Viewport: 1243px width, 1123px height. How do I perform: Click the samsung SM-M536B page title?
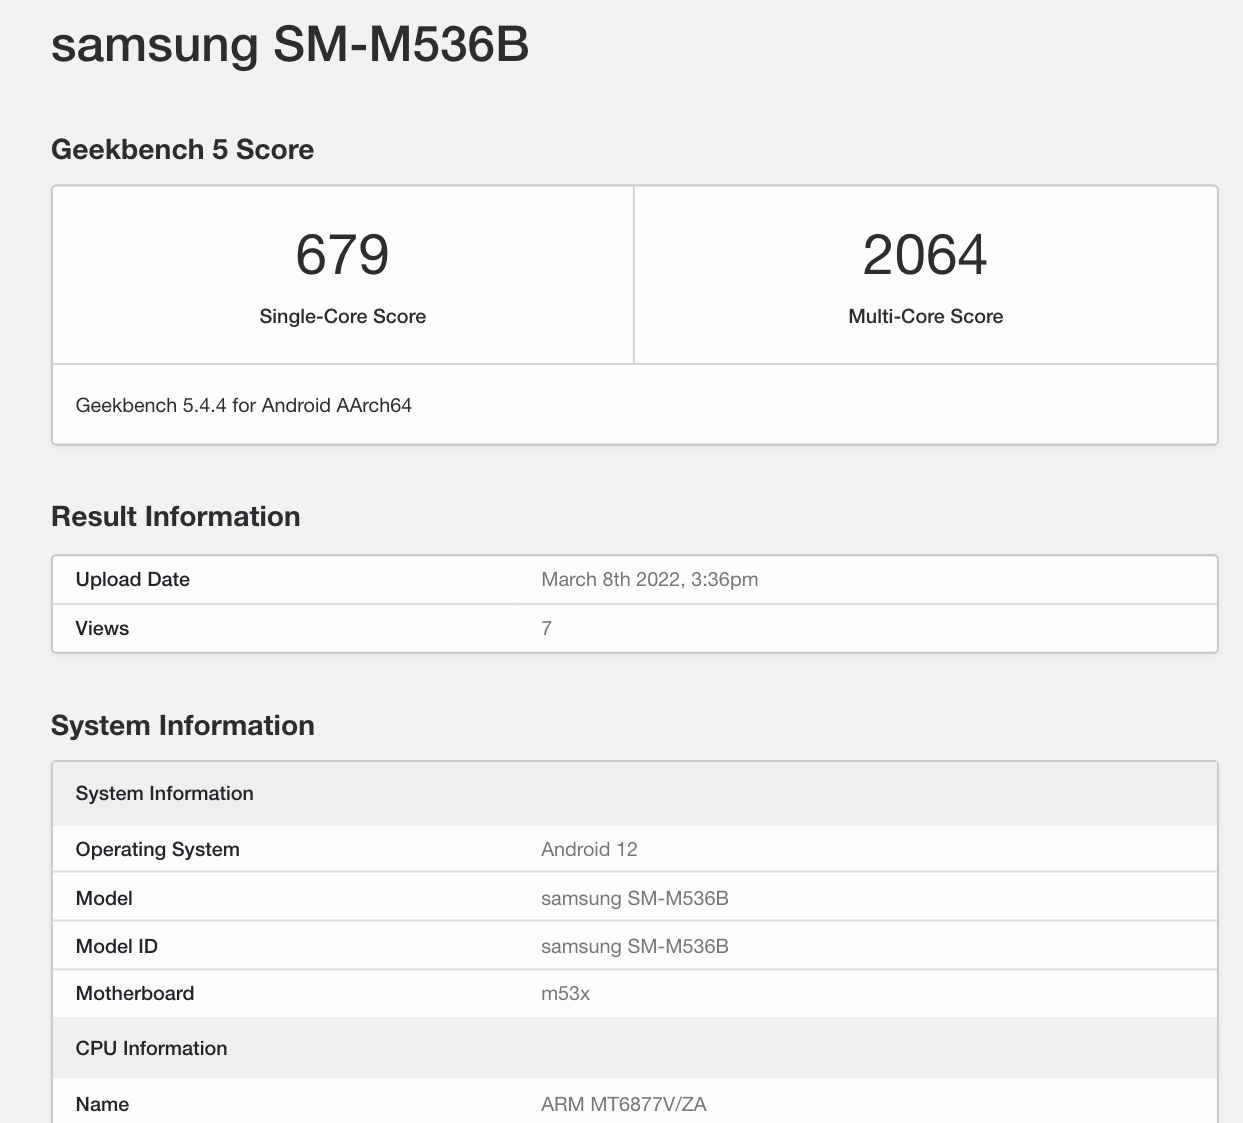coord(290,45)
